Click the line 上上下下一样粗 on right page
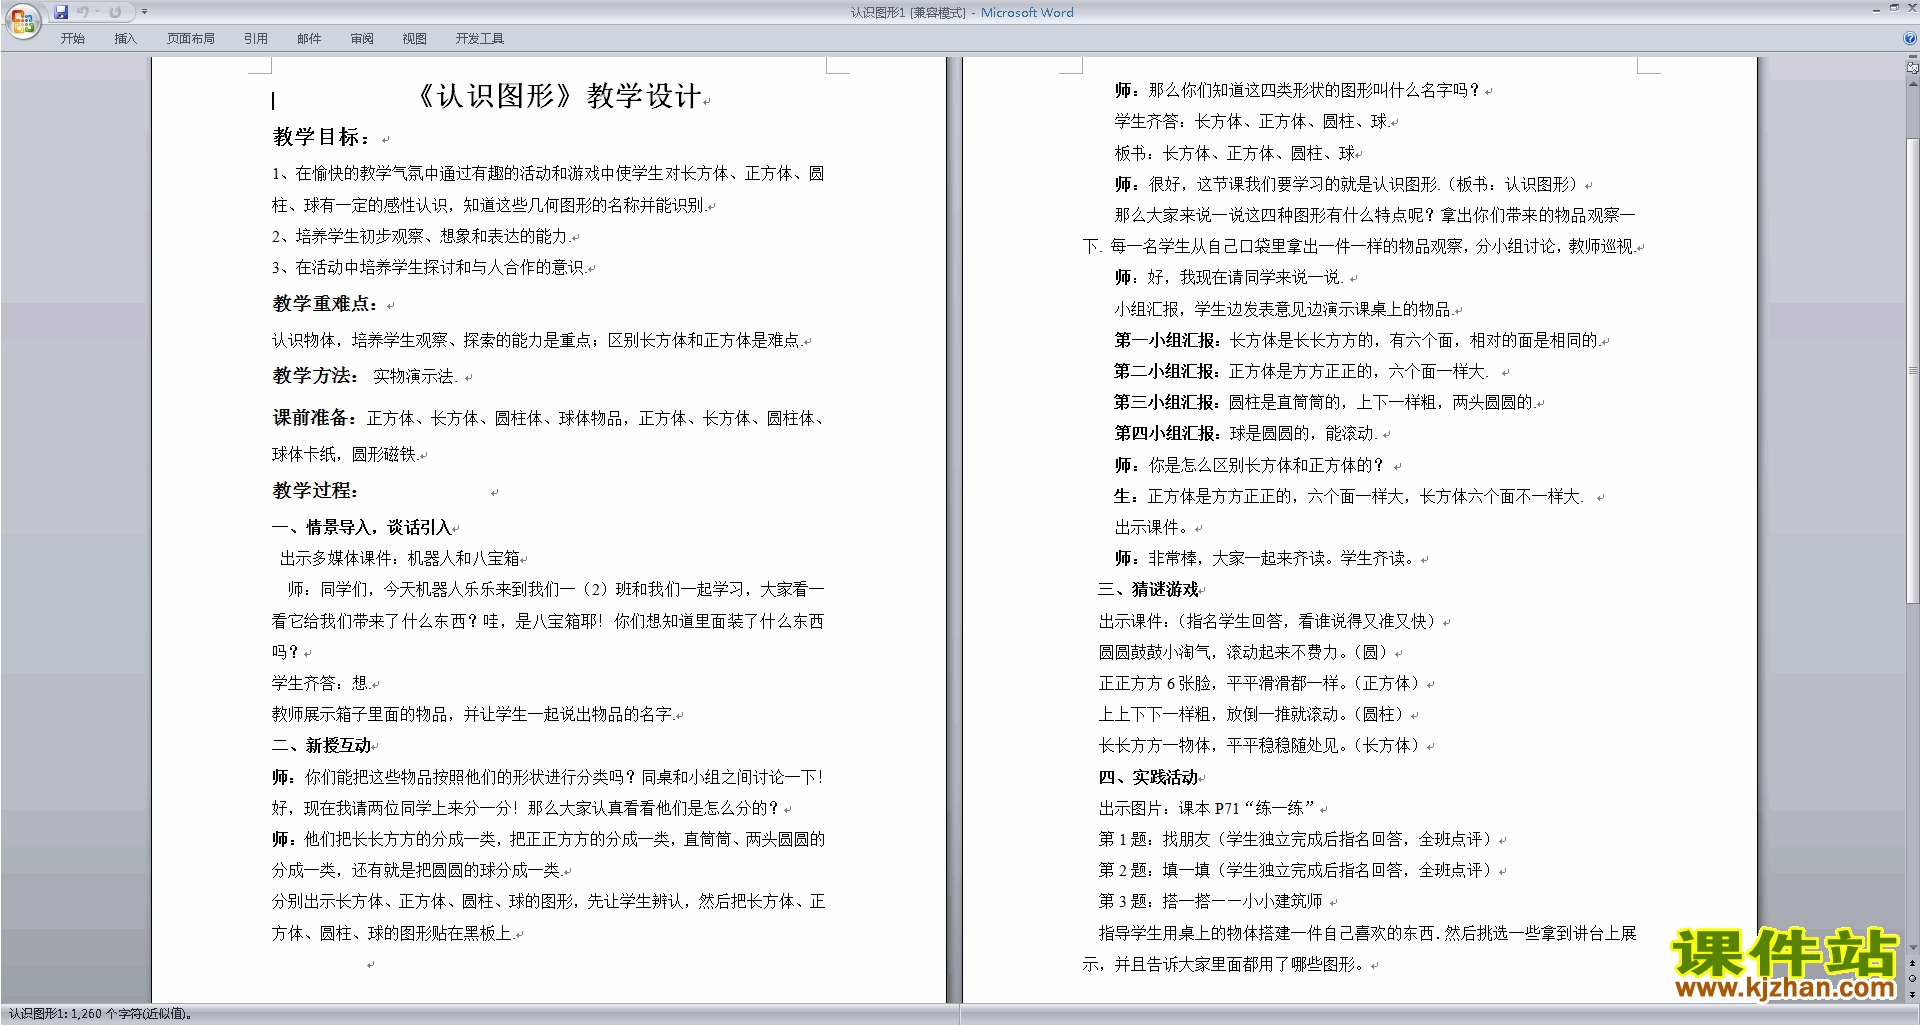 [x=1252, y=714]
